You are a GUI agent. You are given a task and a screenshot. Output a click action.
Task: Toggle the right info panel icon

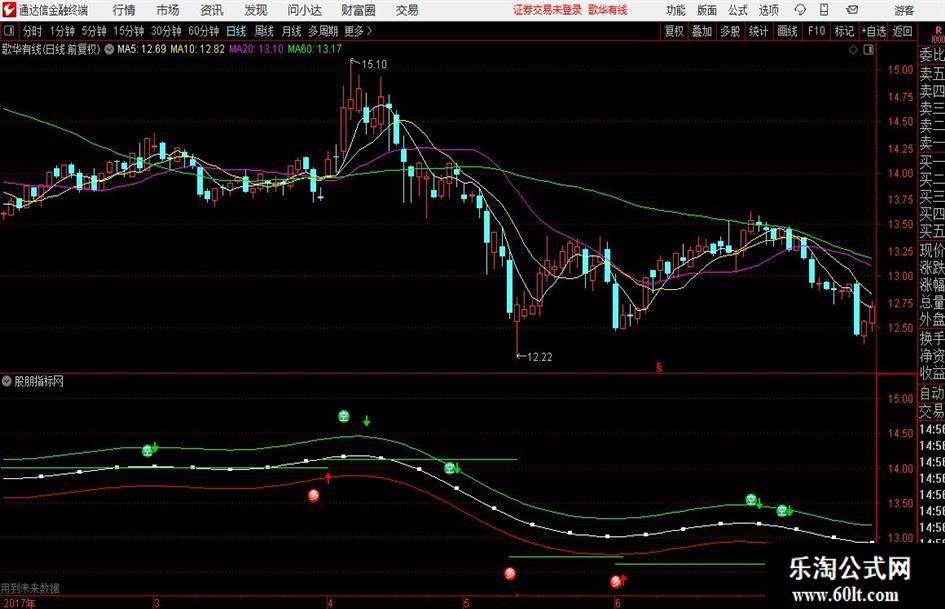[868, 50]
